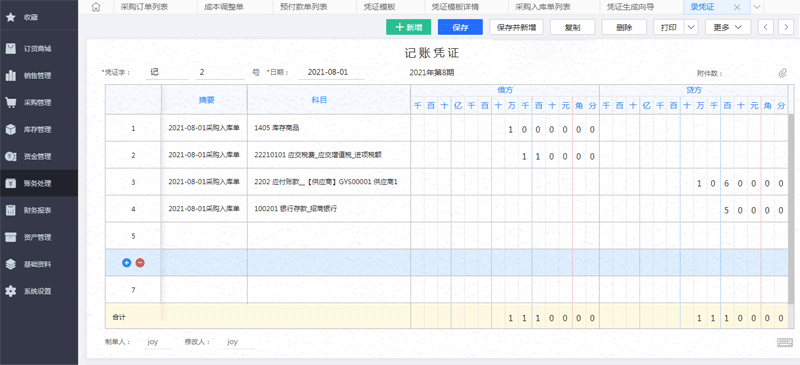Go to the home tab icon
Viewport: 800px width, 365px height.
pos(95,7)
